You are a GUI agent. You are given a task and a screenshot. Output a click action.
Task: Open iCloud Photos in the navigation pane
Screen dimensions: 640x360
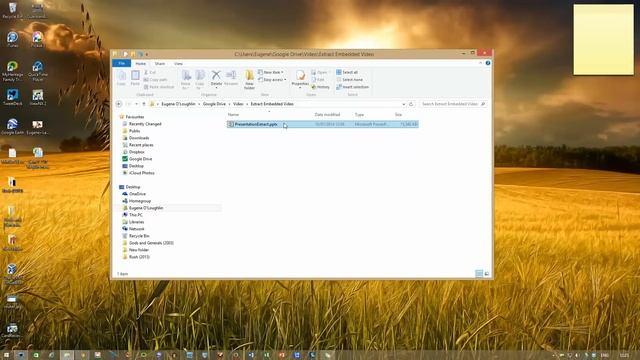click(x=142, y=173)
